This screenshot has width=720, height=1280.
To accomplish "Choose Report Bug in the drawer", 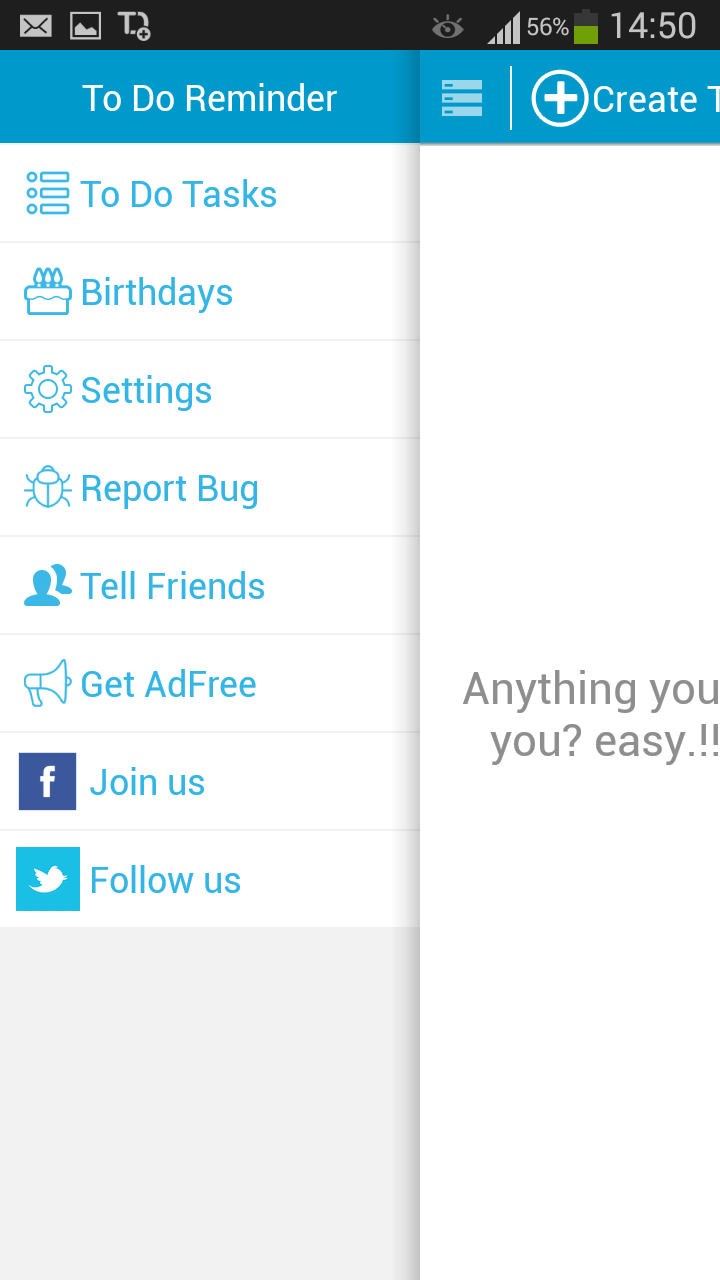I will tap(170, 488).
